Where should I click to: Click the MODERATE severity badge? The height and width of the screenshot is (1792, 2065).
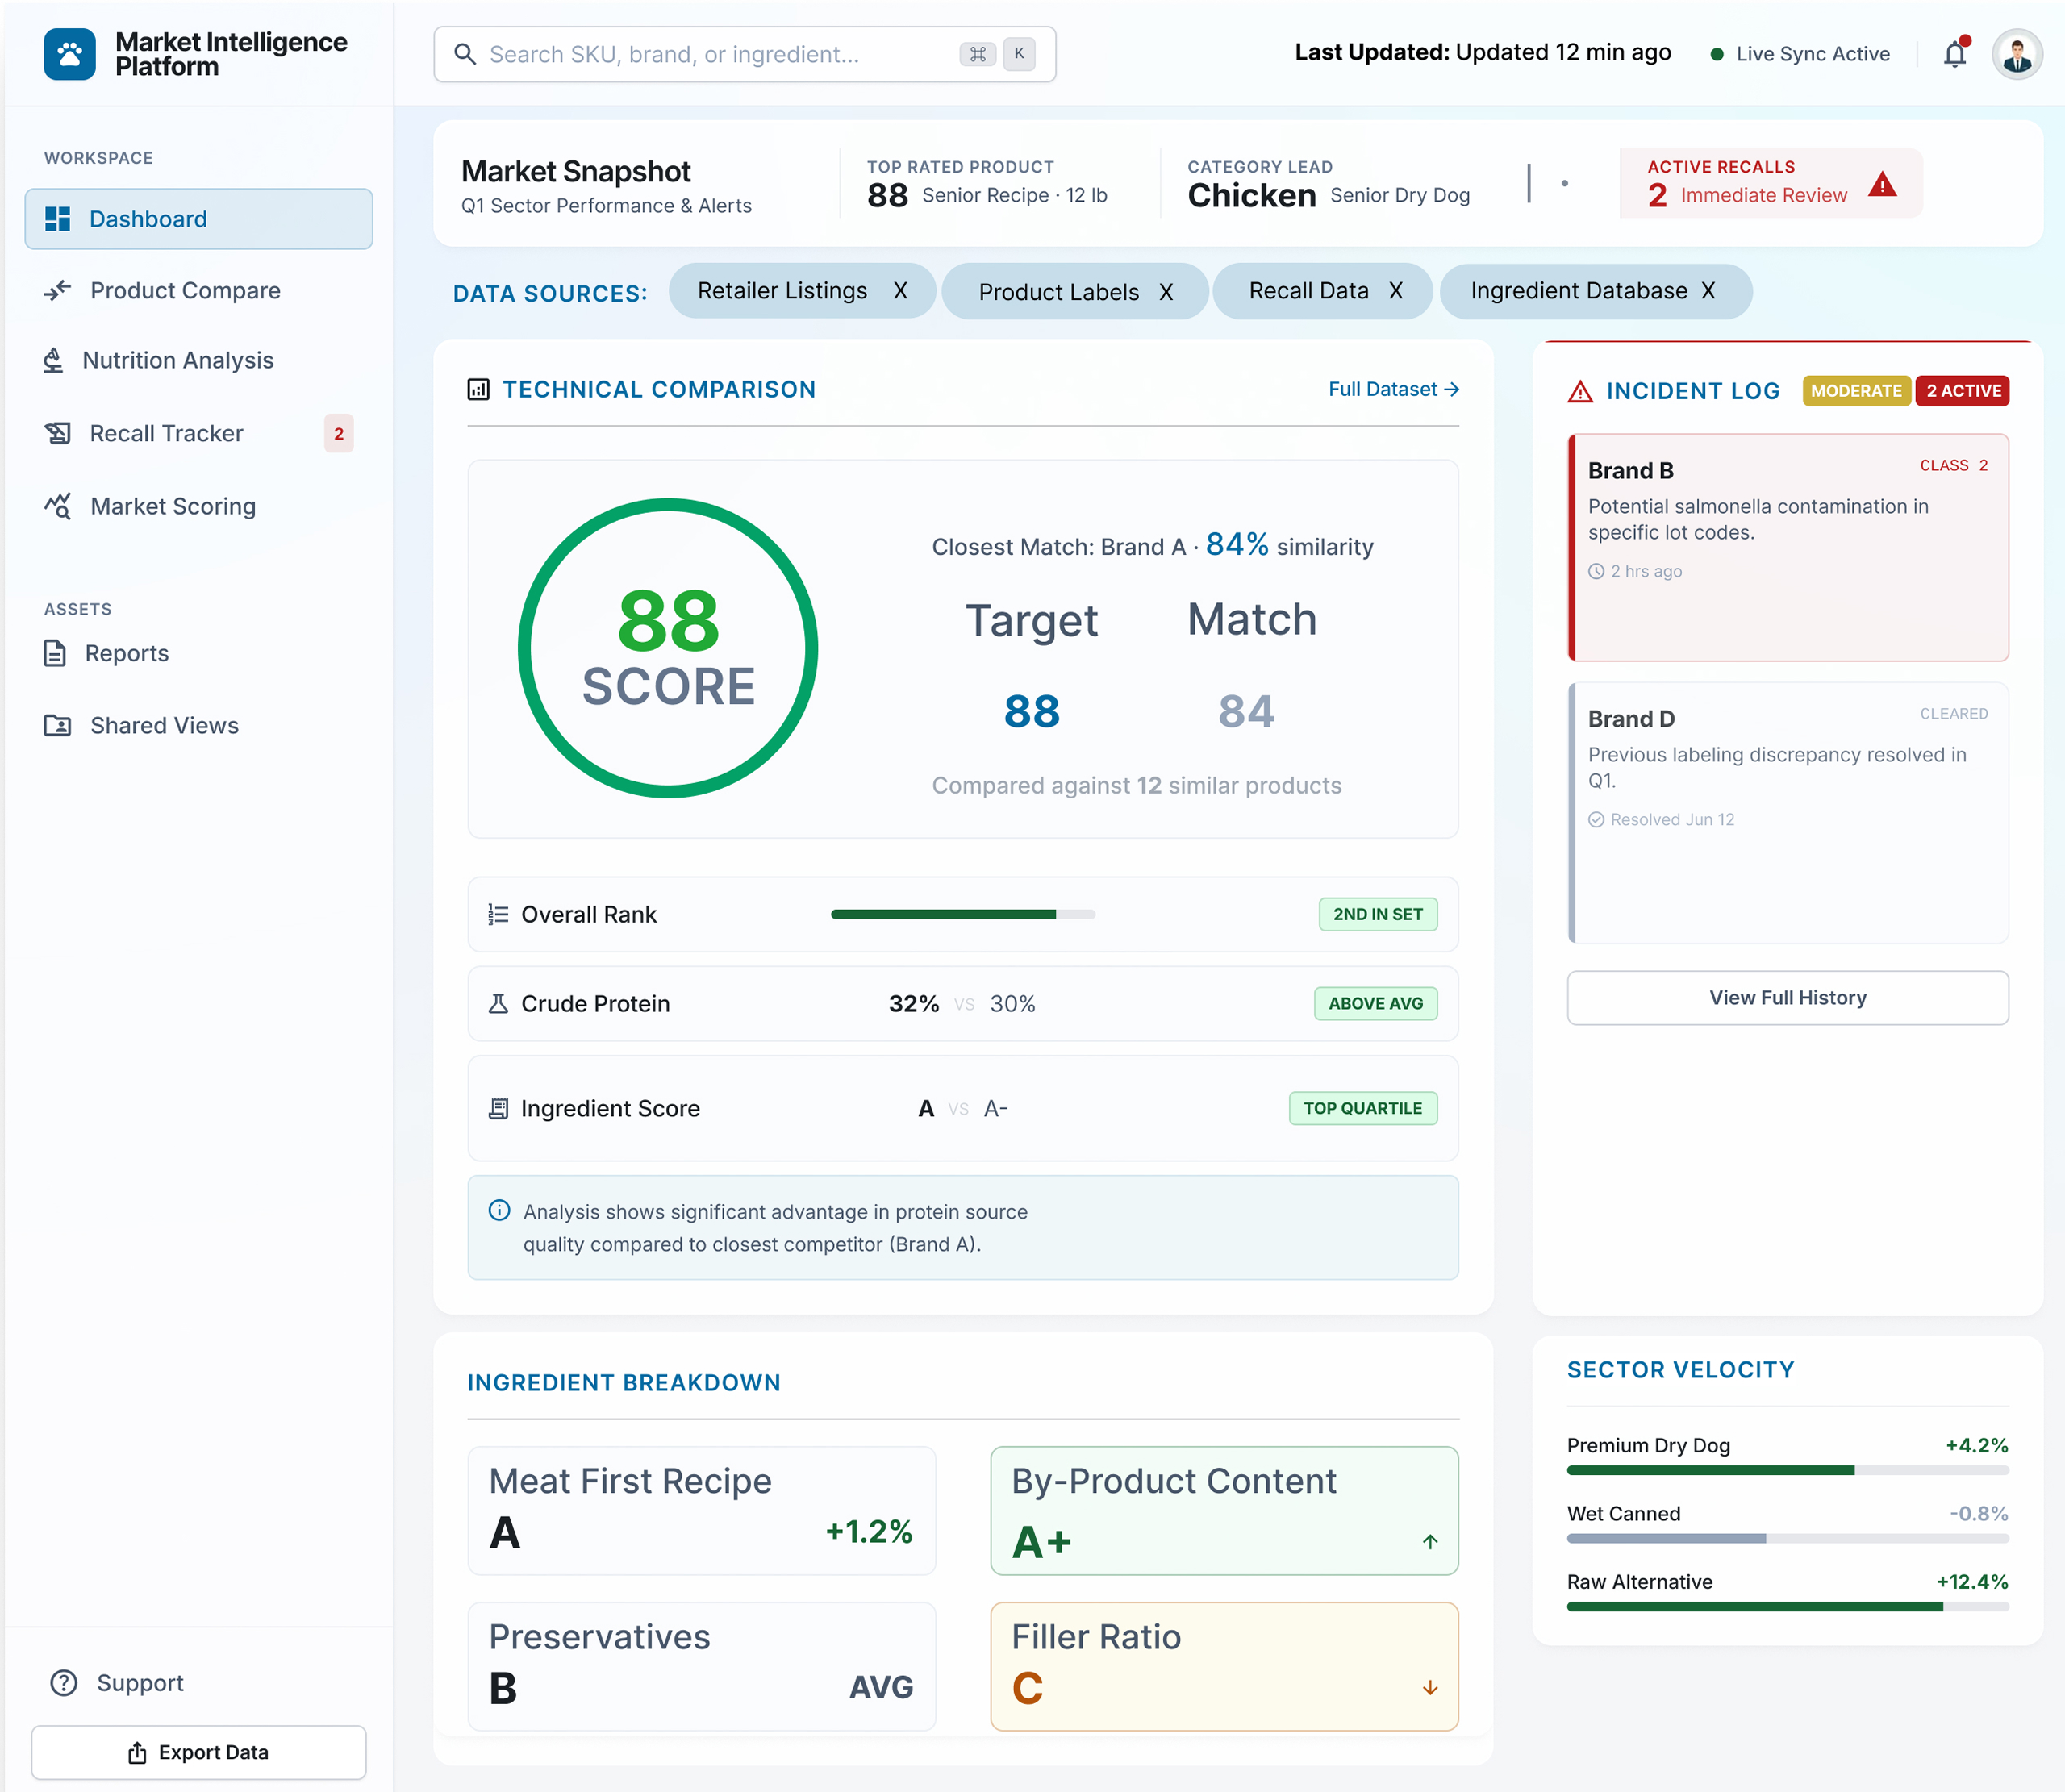click(x=1857, y=391)
